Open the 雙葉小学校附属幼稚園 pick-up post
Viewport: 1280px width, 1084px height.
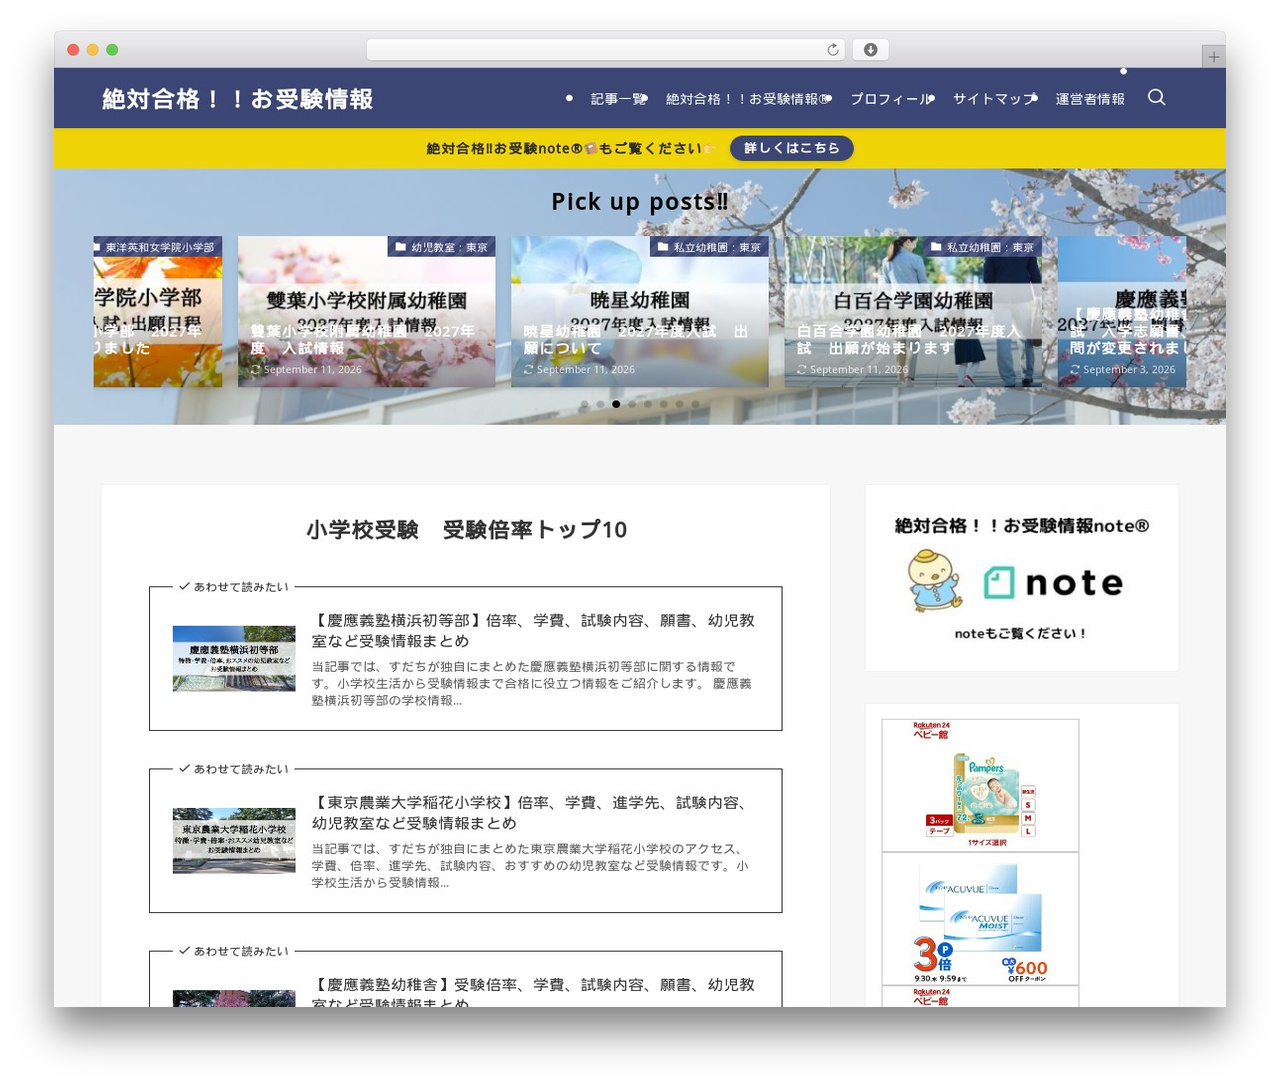coord(367,312)
